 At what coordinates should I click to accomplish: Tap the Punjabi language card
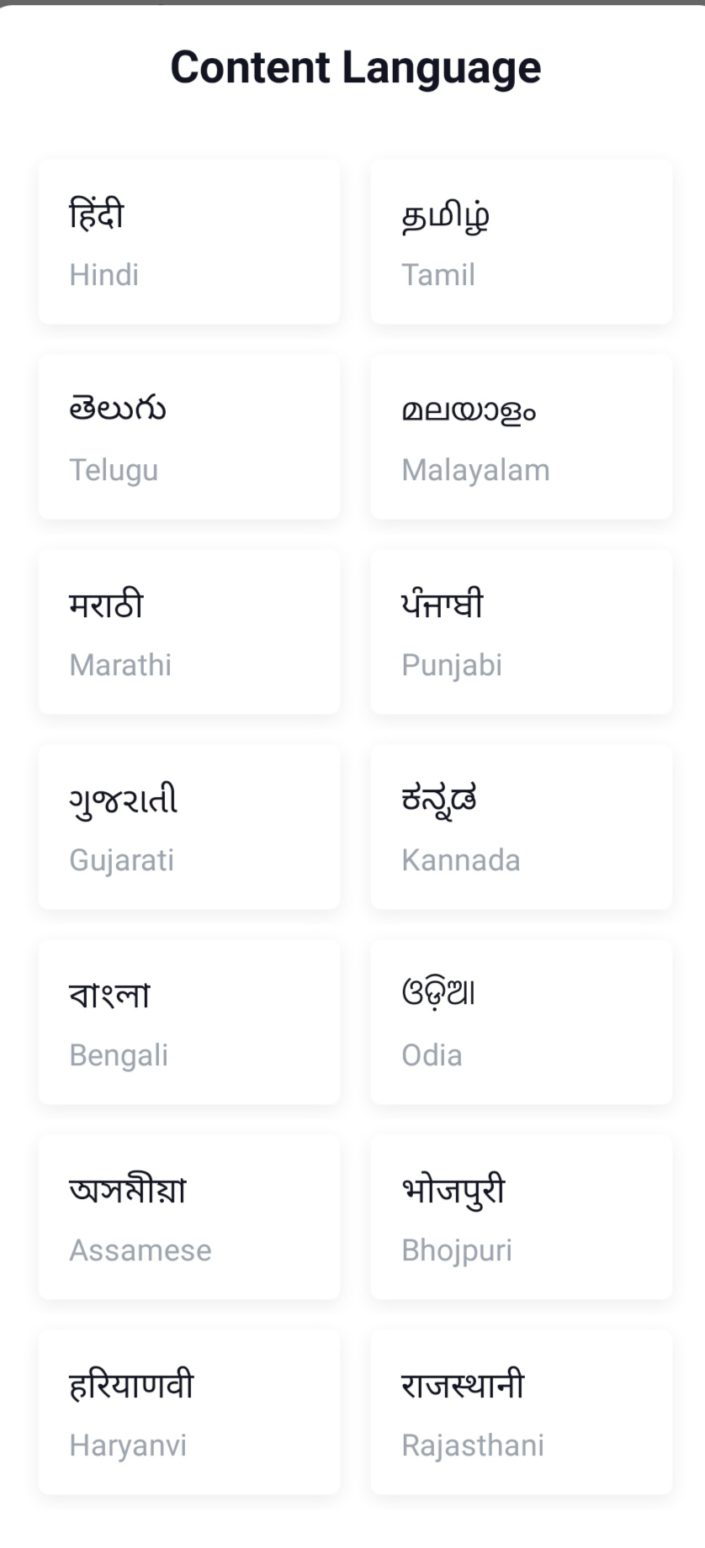pos(521,632)
